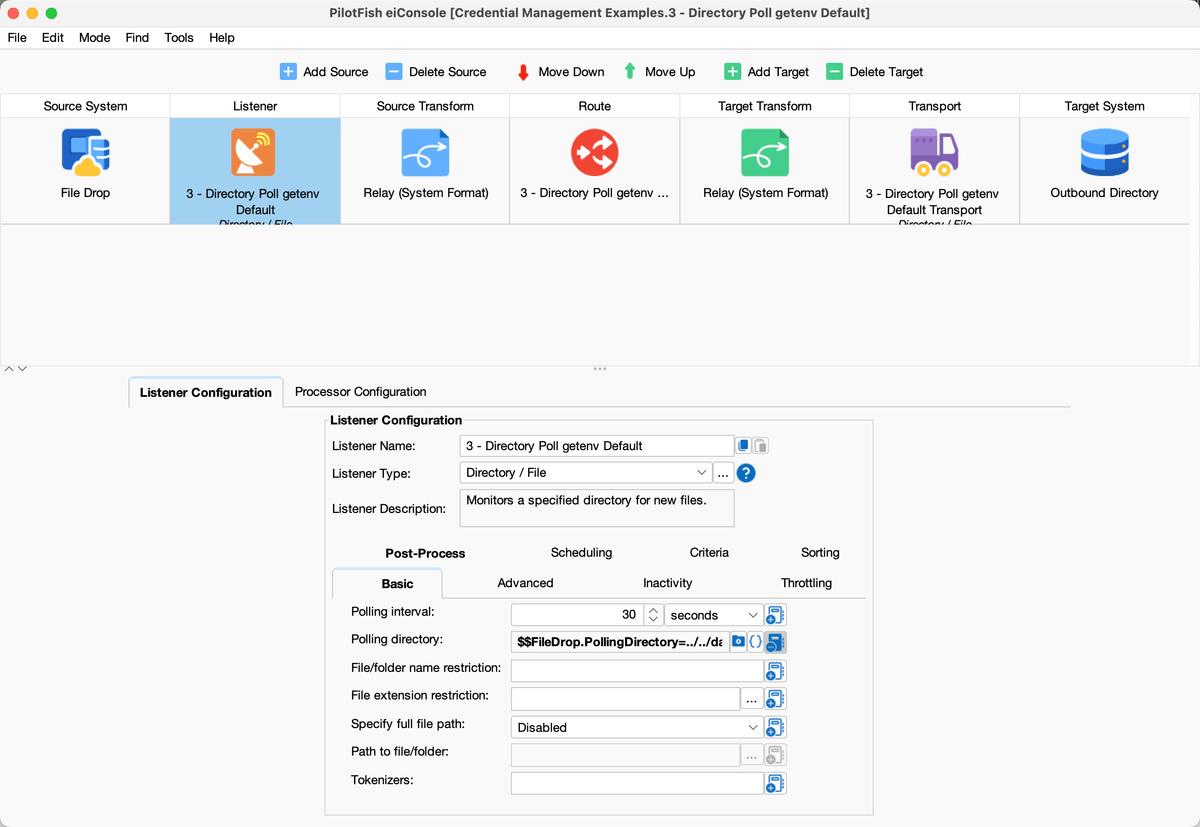Click the Move Up toolbar button

click(x=658, y=72)
